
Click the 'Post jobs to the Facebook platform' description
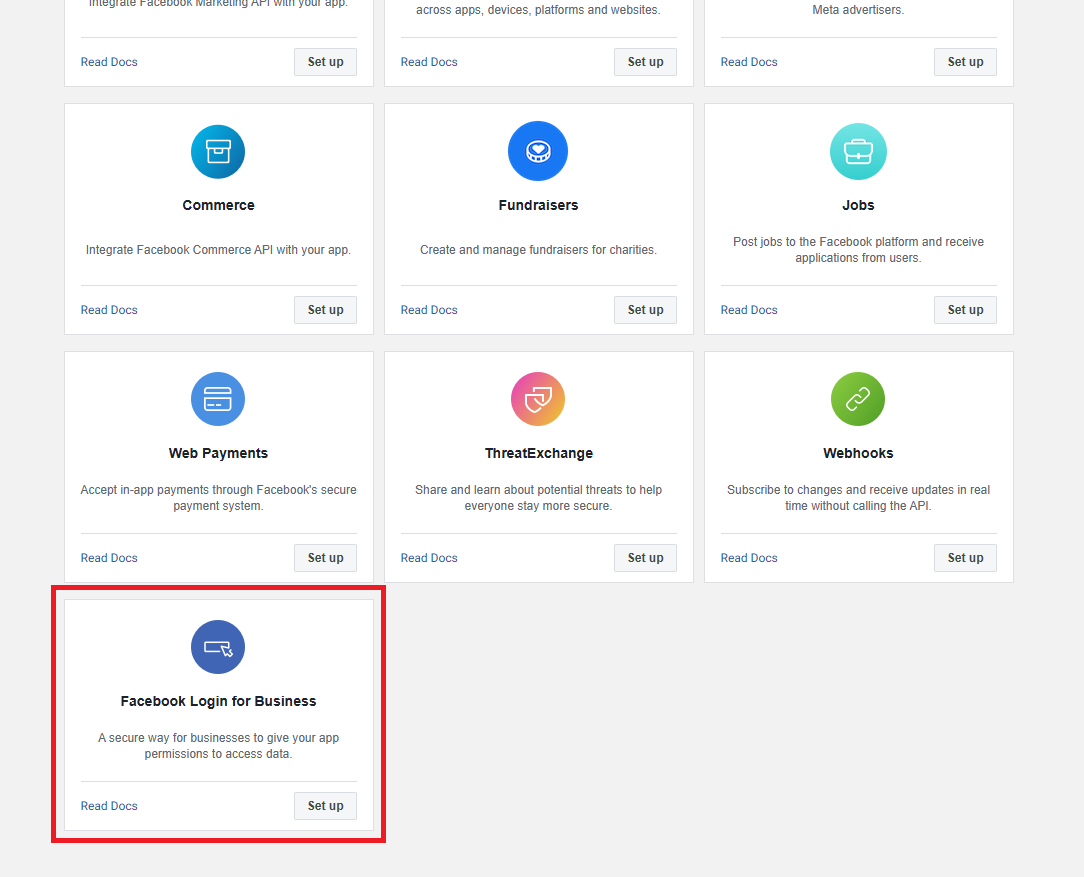tap(858, 249)
